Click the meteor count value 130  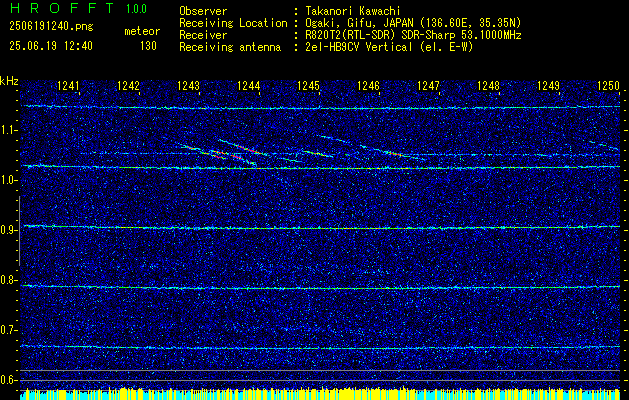148,46
